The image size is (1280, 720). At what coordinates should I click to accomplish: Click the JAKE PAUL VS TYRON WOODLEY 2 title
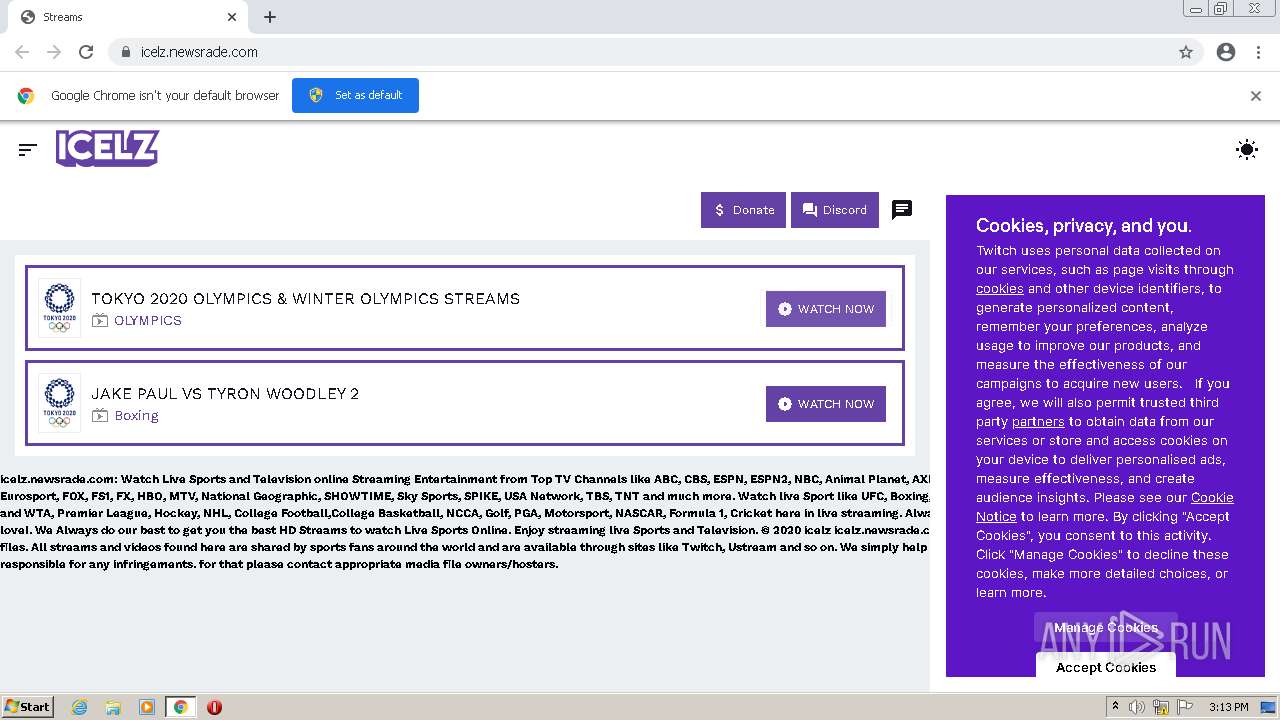(x=225, y=393)
